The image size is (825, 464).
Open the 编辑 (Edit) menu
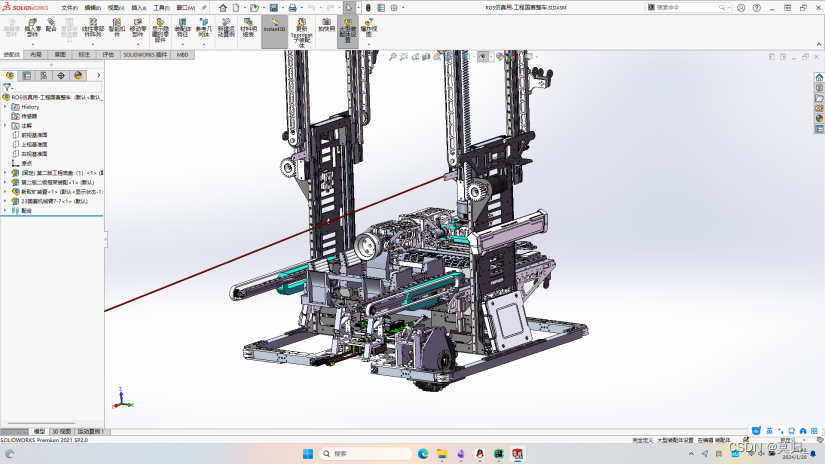(93, 8)
